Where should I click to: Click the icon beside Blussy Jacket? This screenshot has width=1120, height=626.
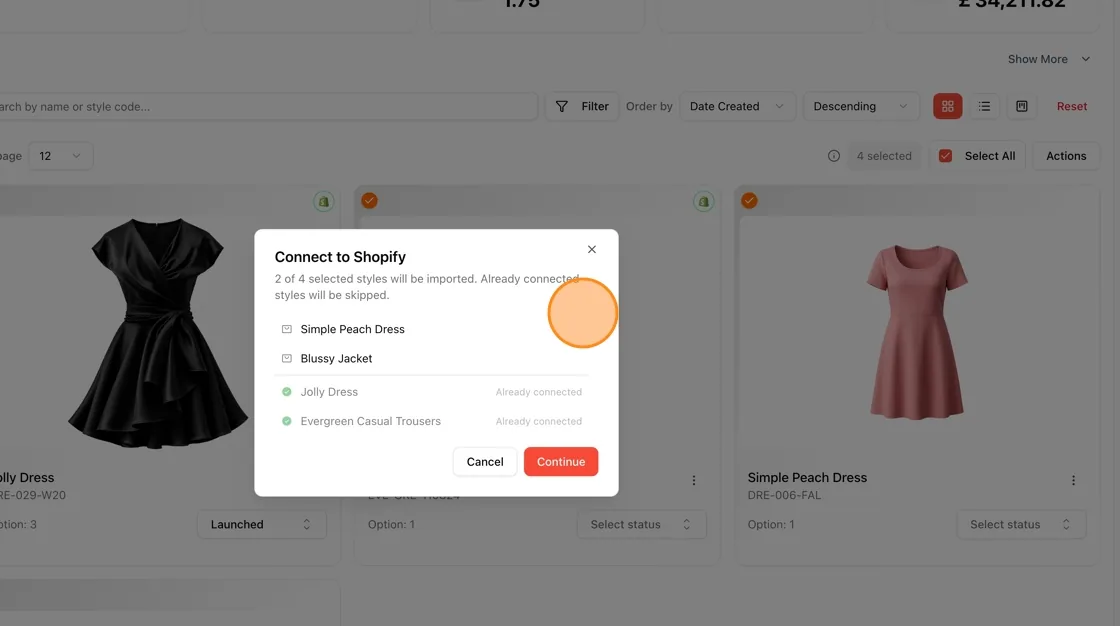pyautogui.click(x=286, y=358)
